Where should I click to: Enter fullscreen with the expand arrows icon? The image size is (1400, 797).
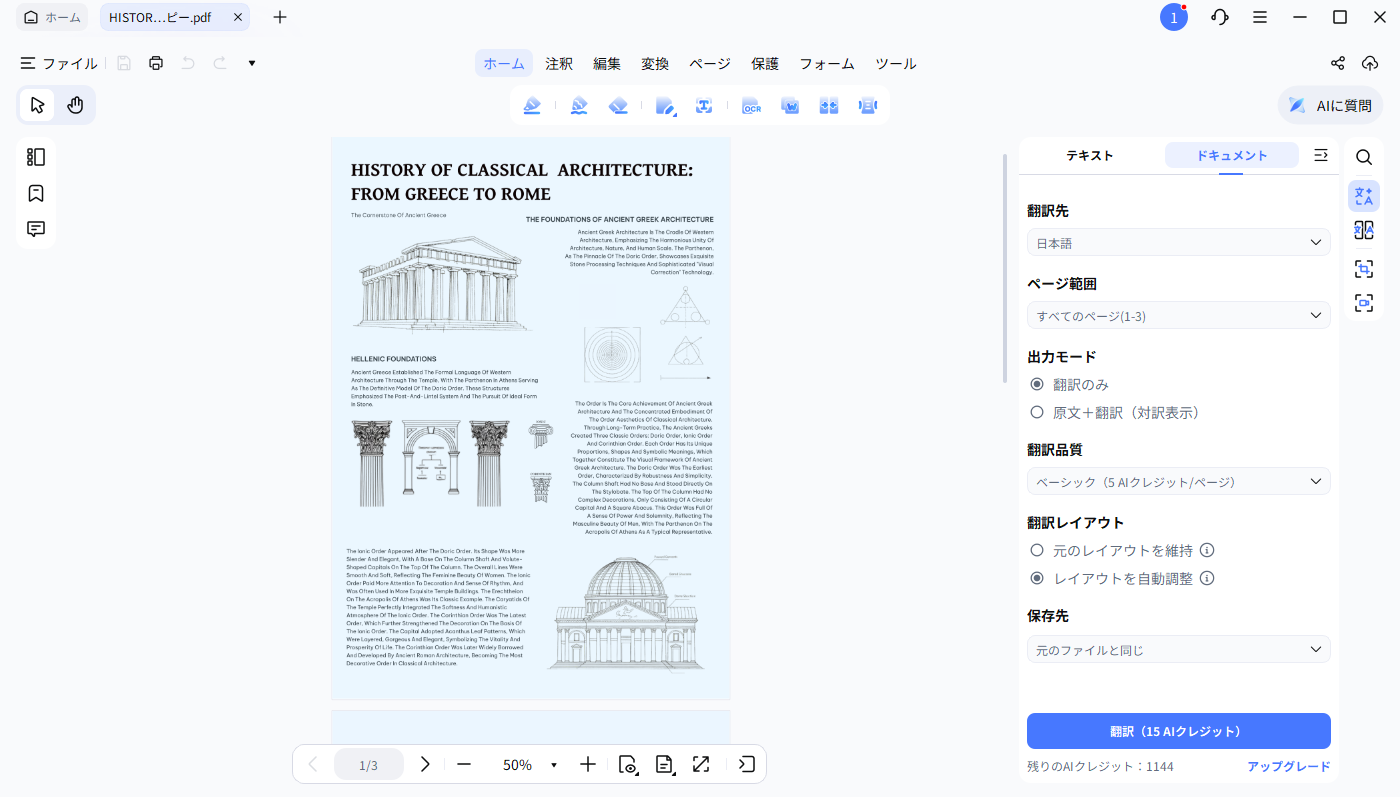click(701, 764)
